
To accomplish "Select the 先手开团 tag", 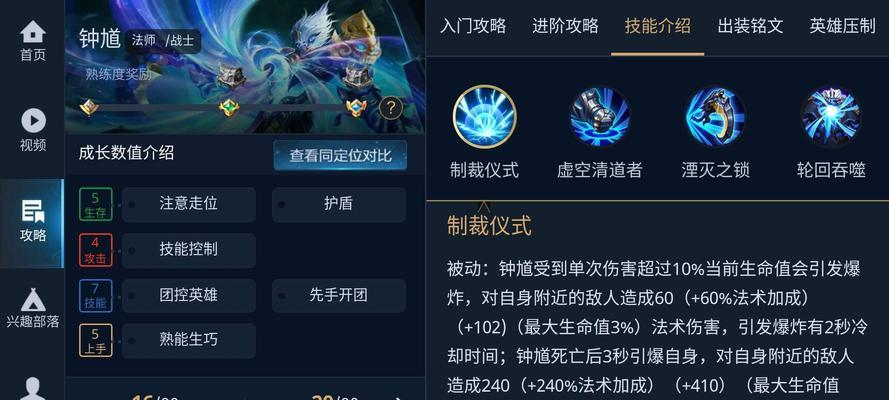I will tap(338, 295).
